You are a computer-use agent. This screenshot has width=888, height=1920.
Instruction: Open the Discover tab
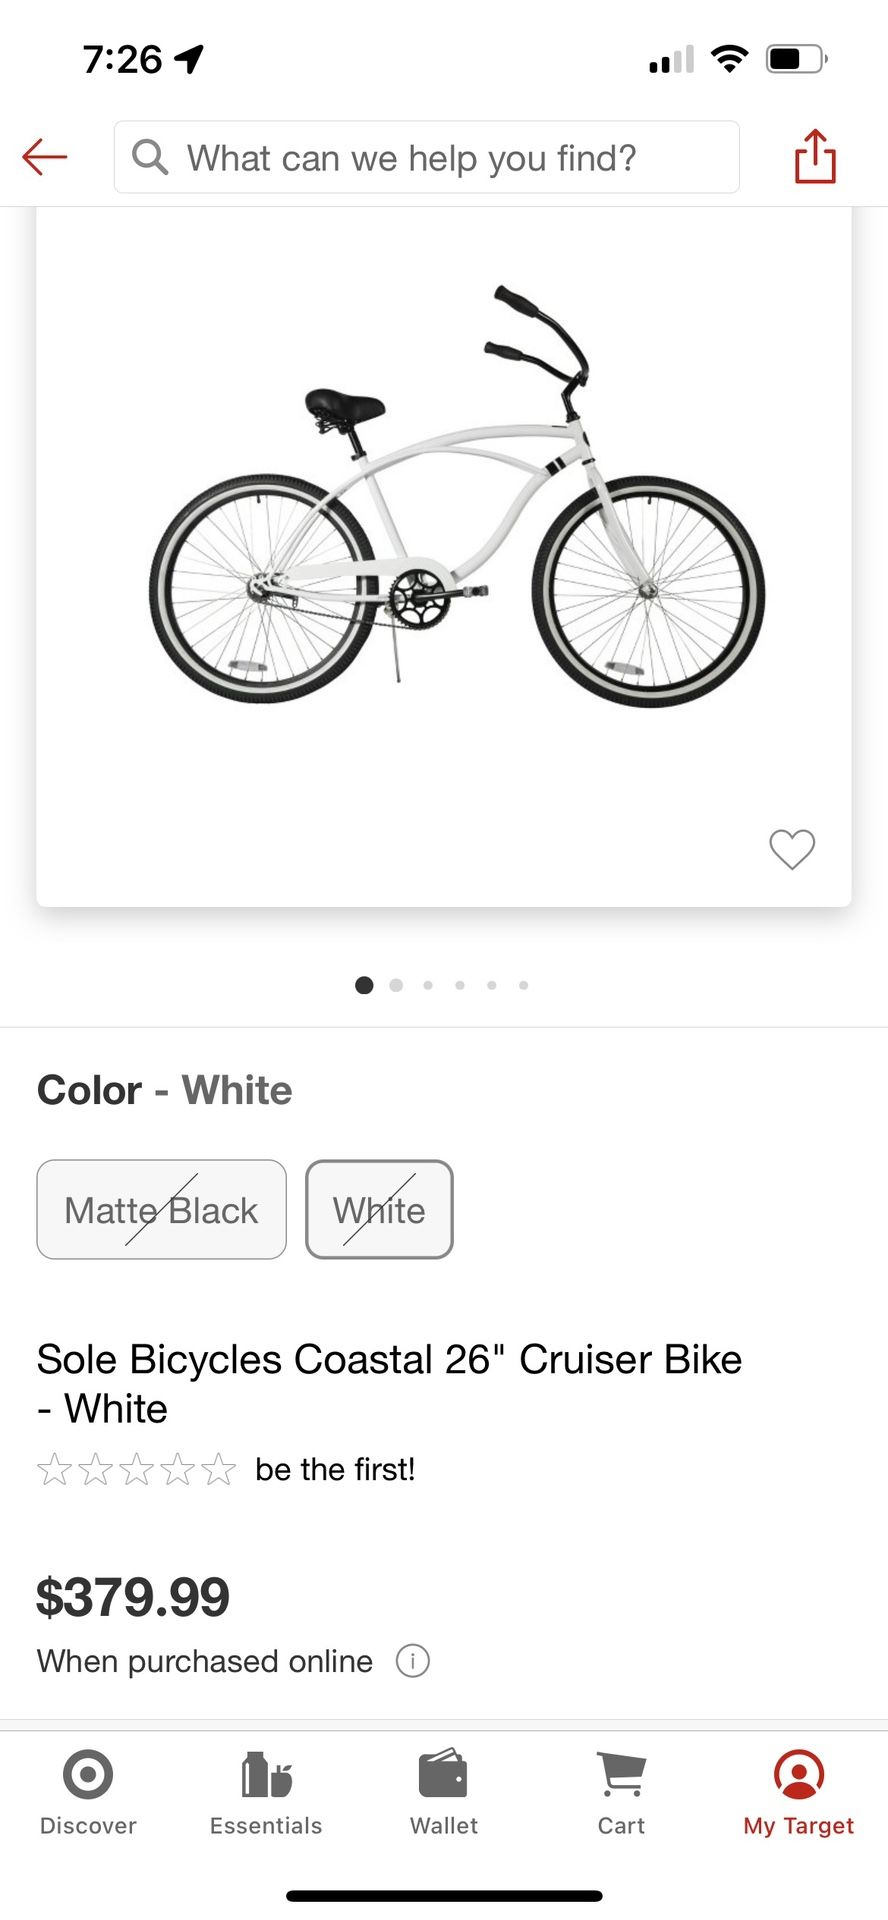click(x=88, y=1792)
